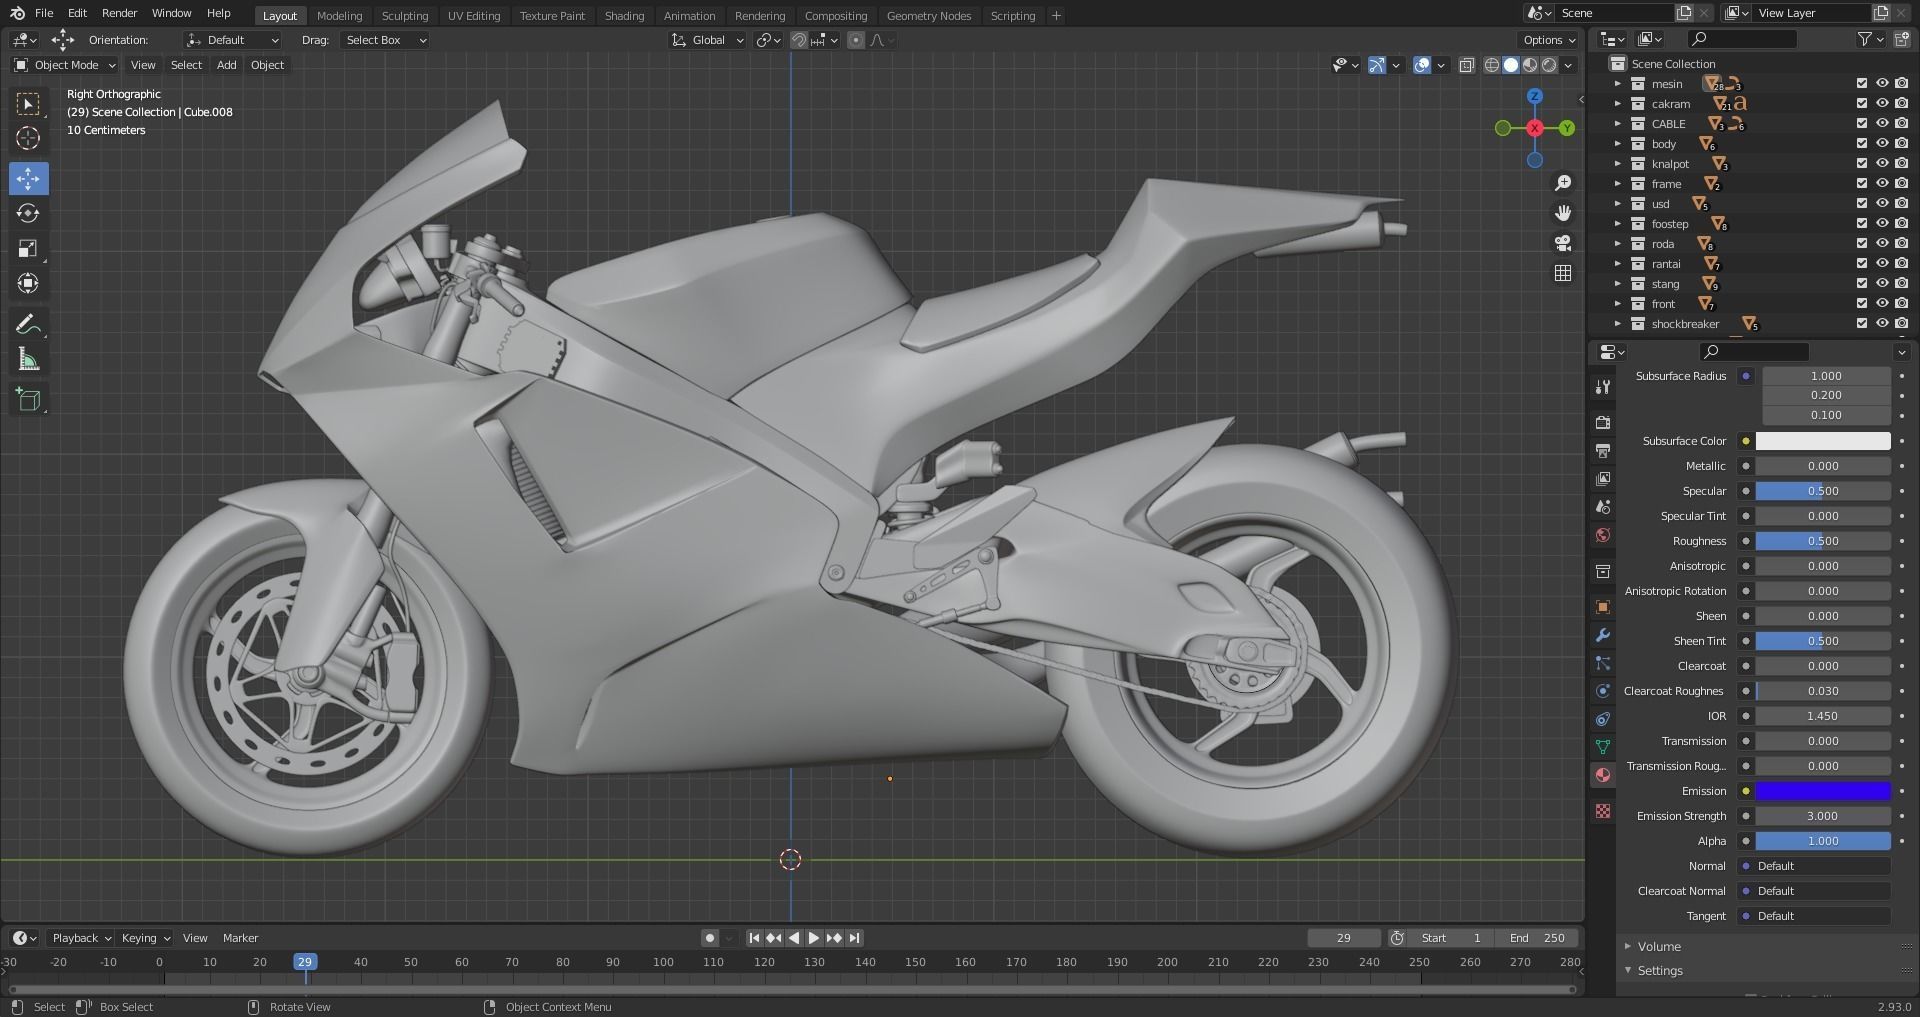Screen dimensions: 1920x1017
Task: Open the Orientation Default dropdown
Action: pos(232,40)
